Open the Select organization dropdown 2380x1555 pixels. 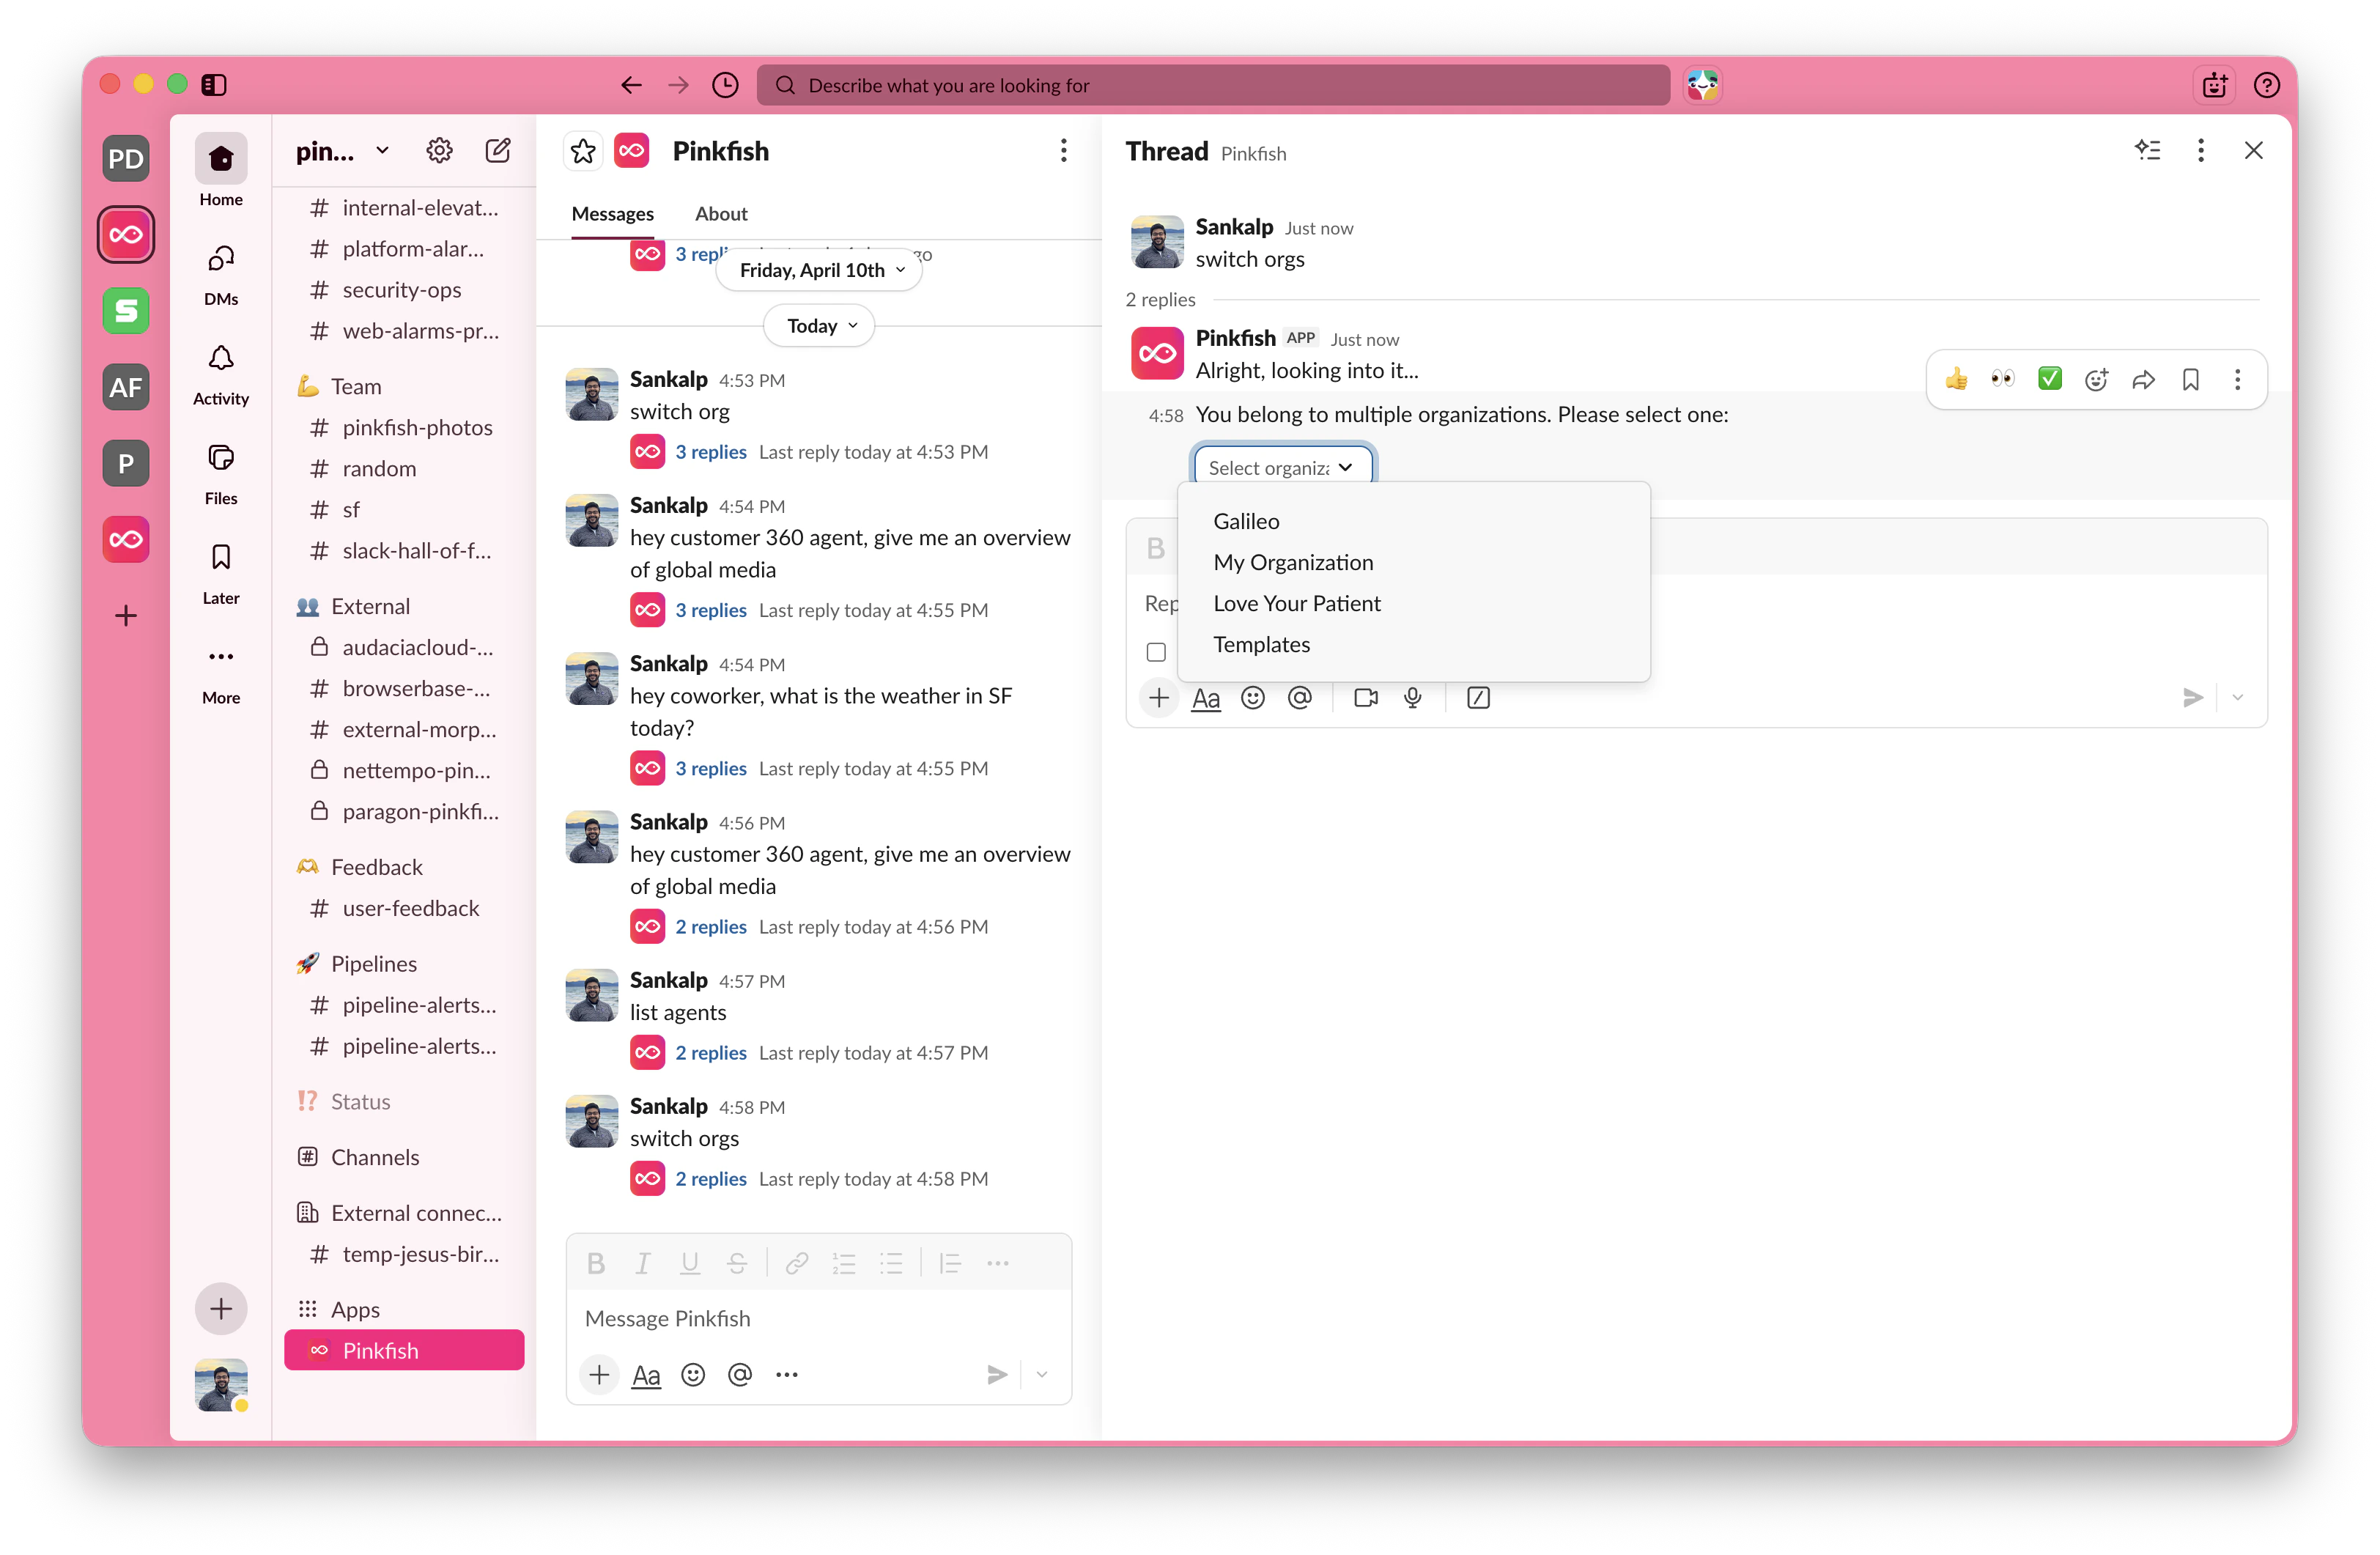1282,466
